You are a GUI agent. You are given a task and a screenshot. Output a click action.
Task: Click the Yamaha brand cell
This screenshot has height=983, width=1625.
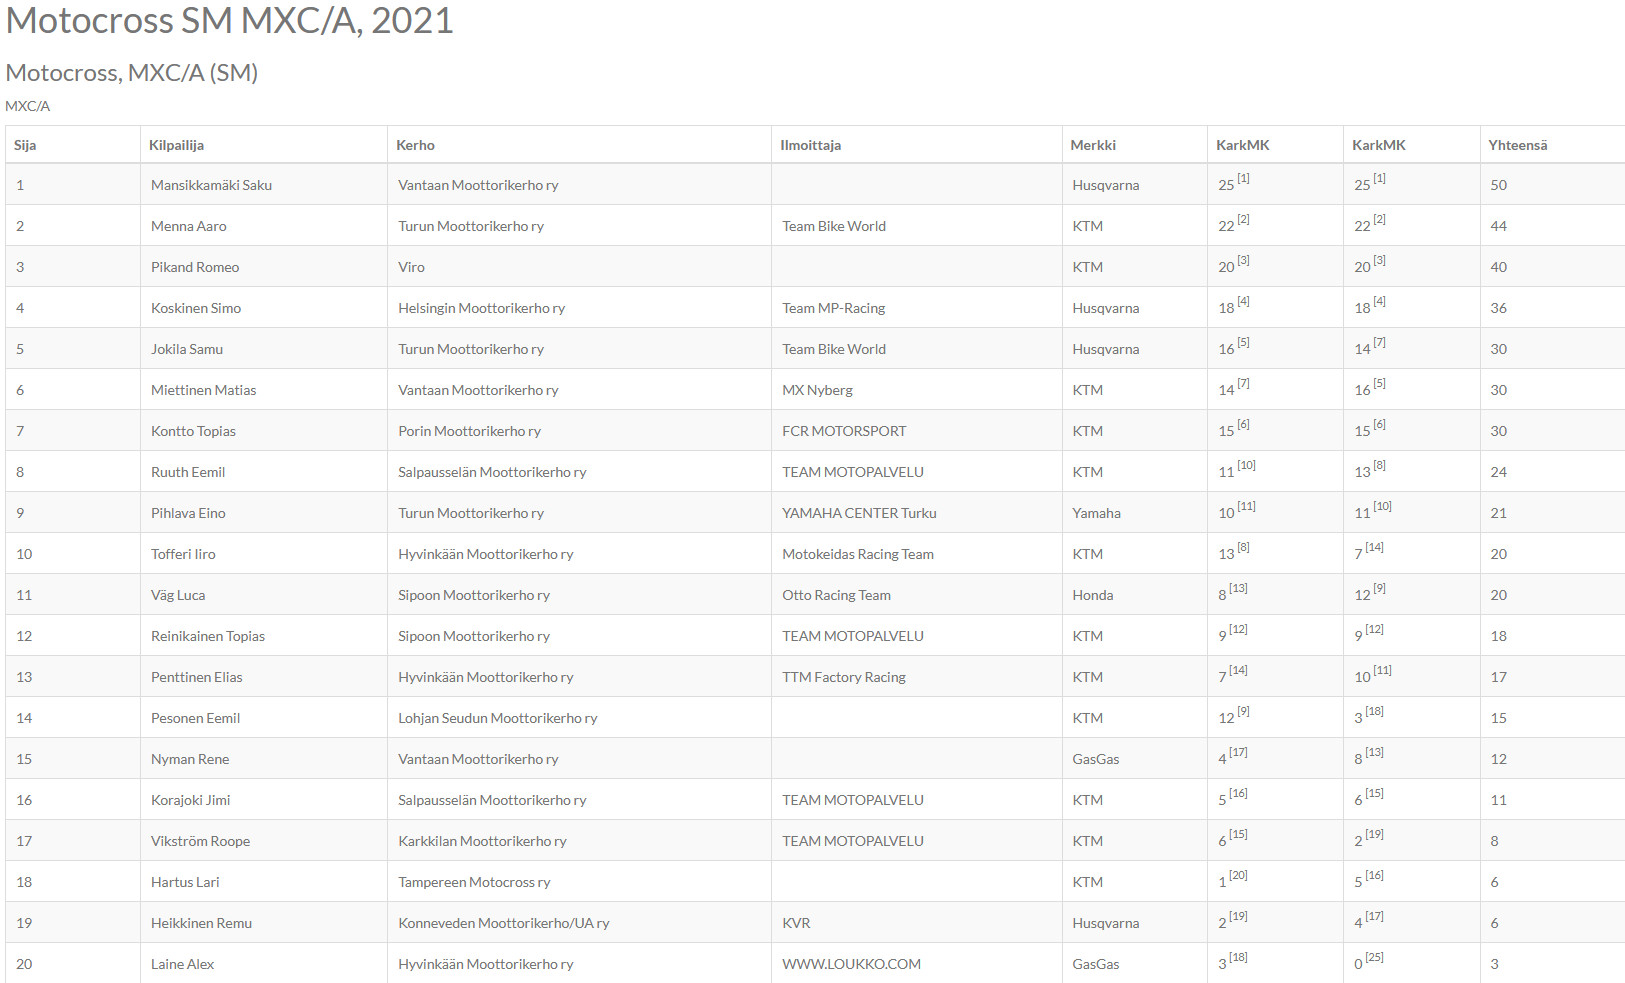pyautogui.click(x=1096, y=513)
